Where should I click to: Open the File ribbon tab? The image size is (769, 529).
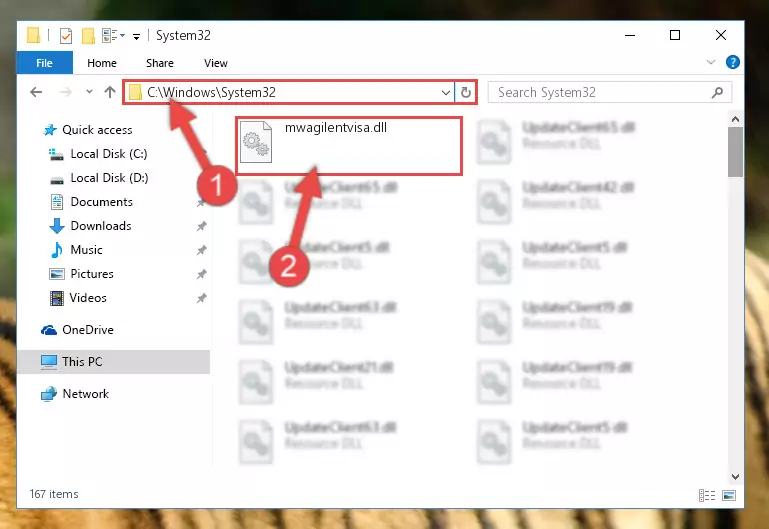point(45,63)
